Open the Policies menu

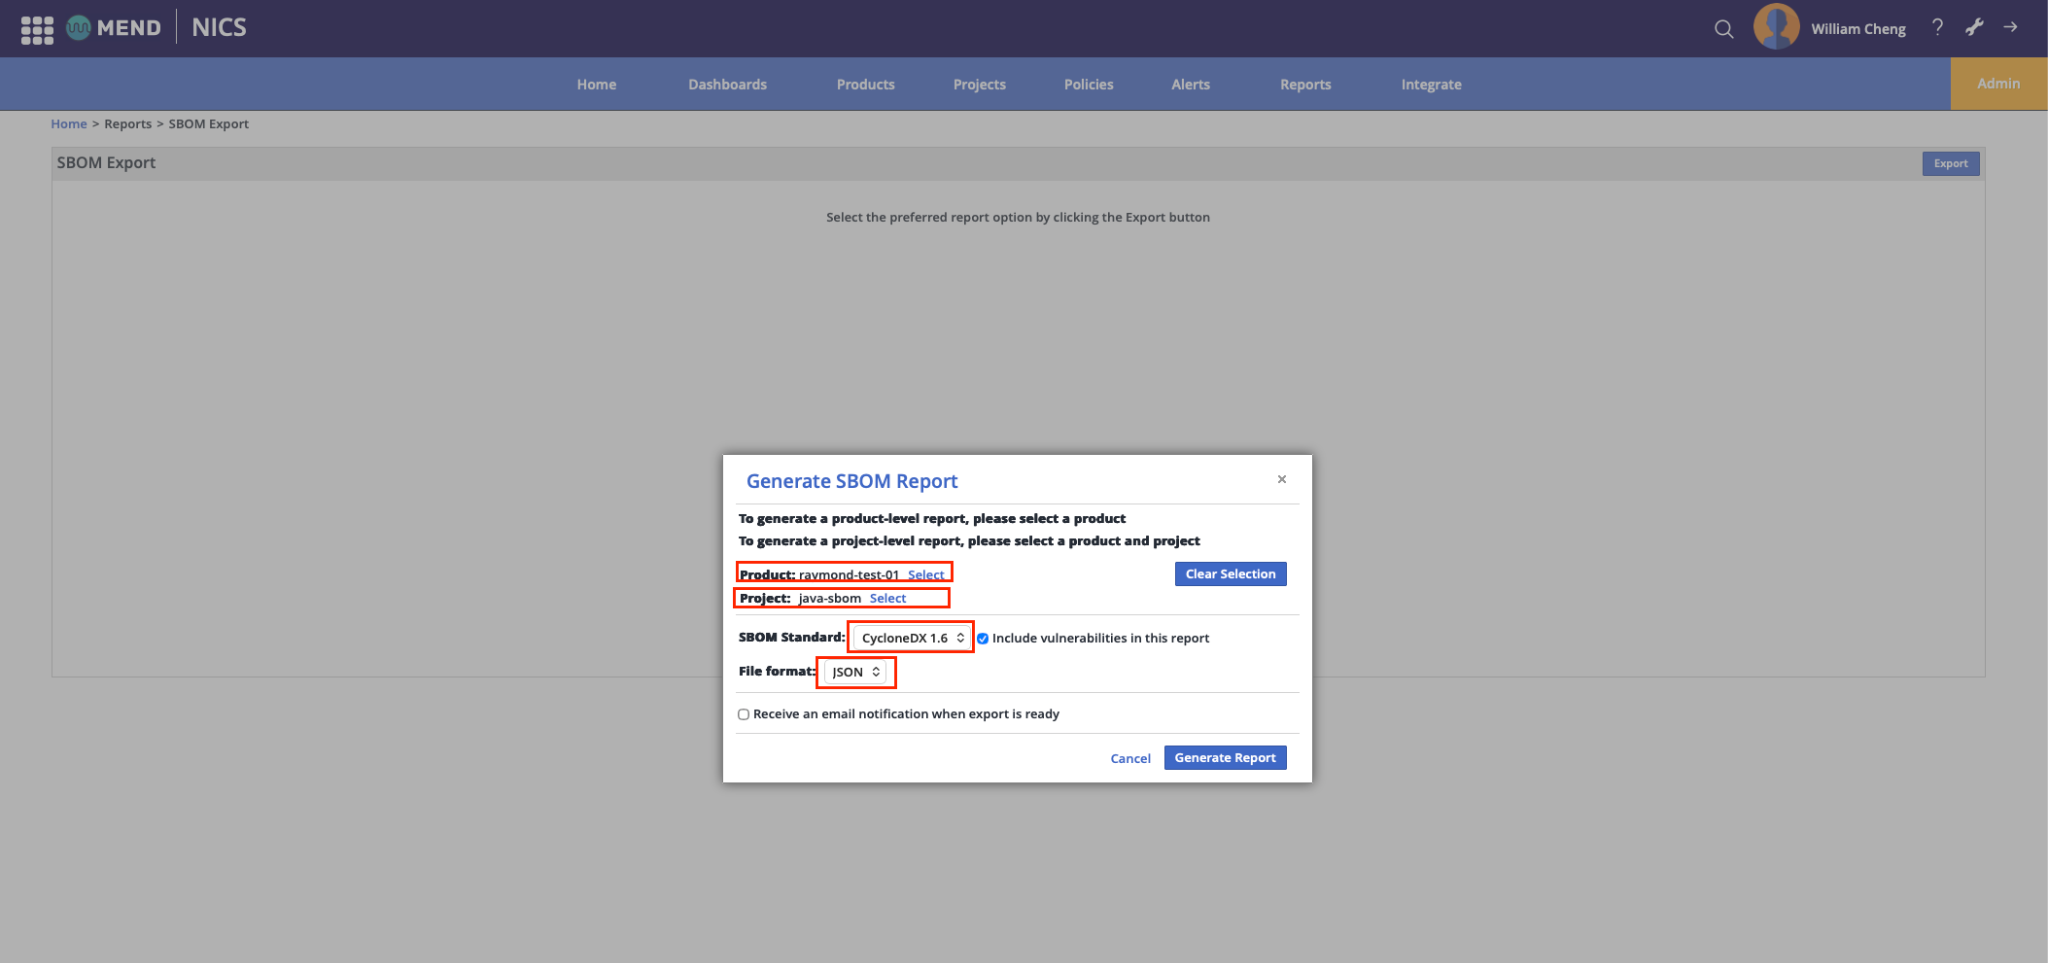pyautogui.click(x=1088, y=84)
